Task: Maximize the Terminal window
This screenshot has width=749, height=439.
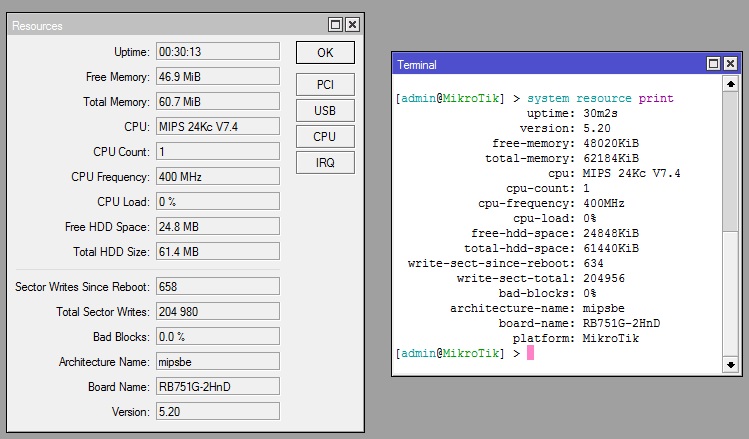Action: pyautogui.click(x=714, y=64)
